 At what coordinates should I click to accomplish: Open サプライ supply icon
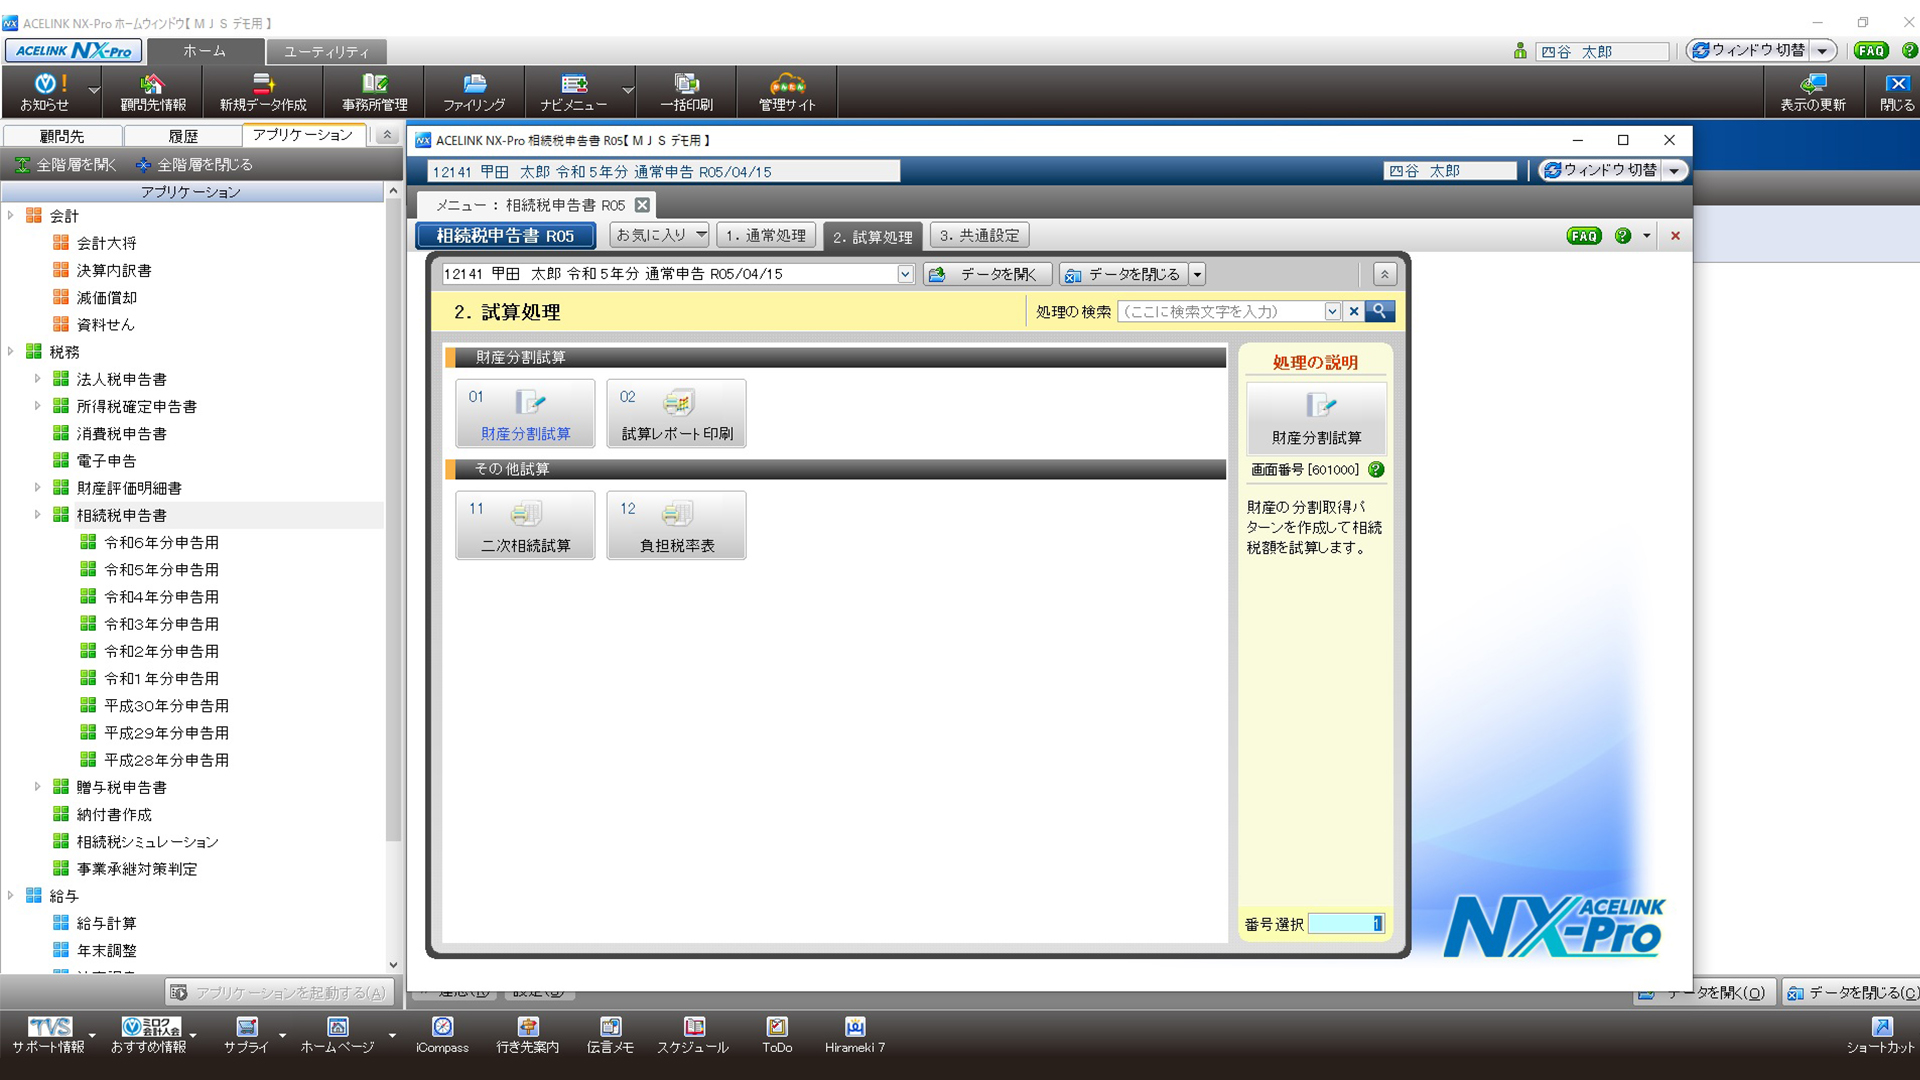coord(246,1035)
